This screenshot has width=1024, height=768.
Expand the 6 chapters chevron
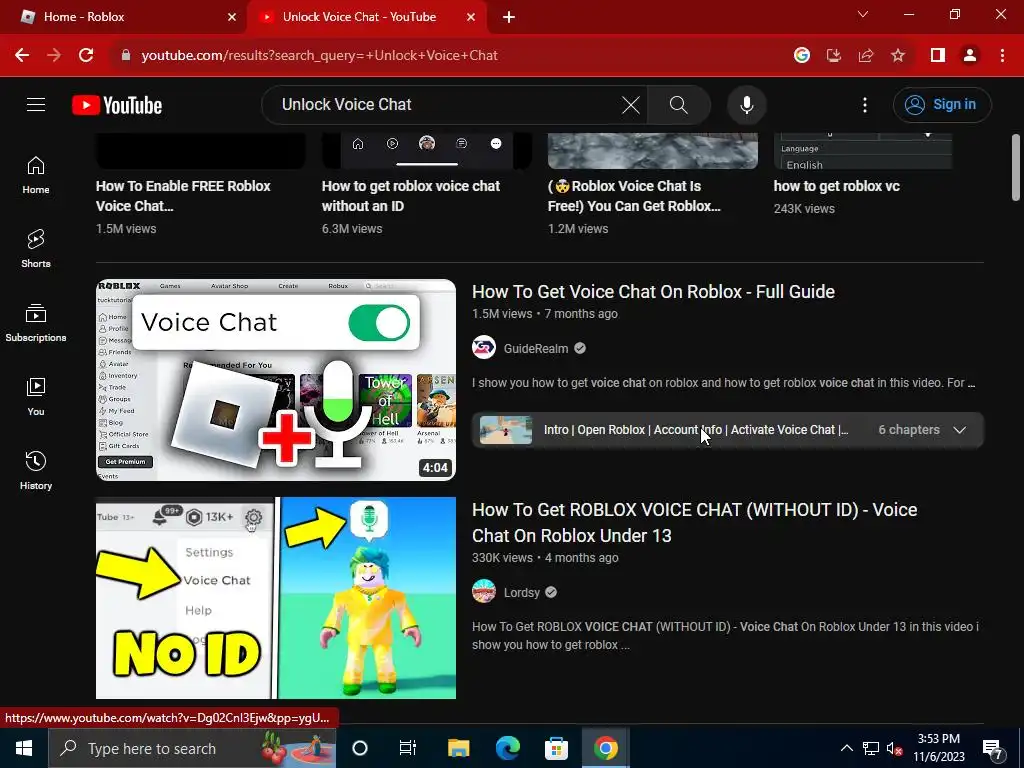tap(959, 430)
